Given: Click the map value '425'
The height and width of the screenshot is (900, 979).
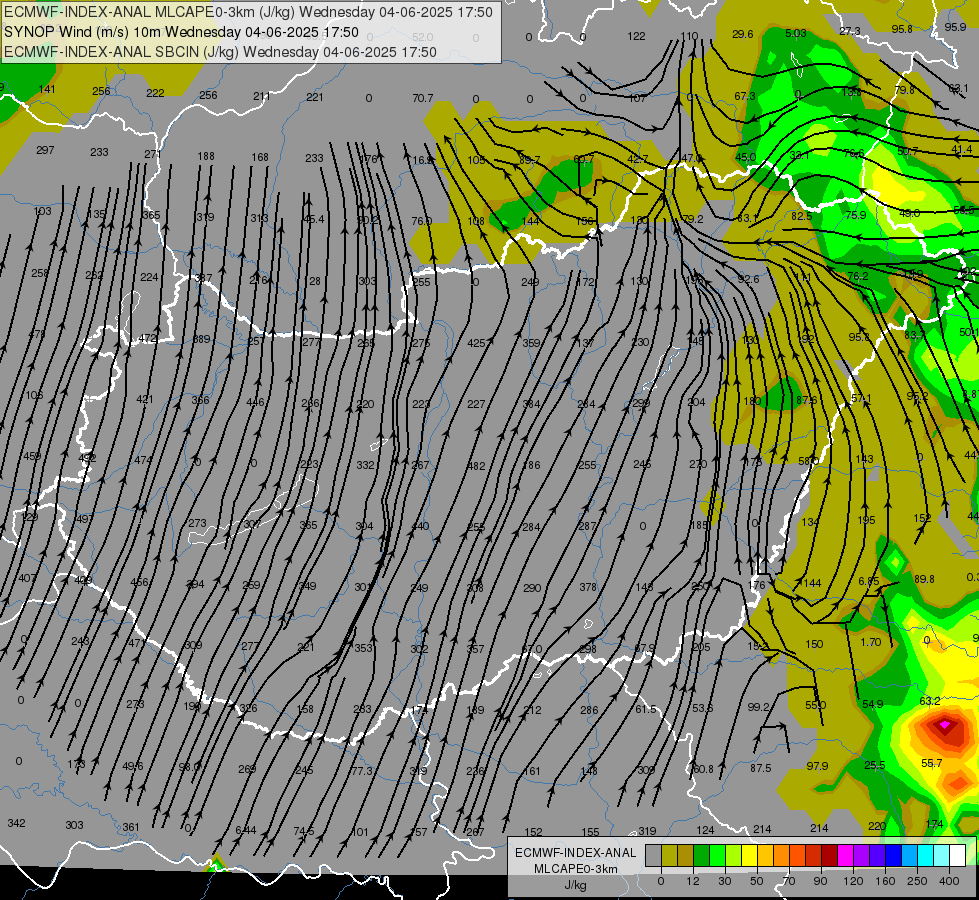Looking at the screenshot, I should click(476, 343).
